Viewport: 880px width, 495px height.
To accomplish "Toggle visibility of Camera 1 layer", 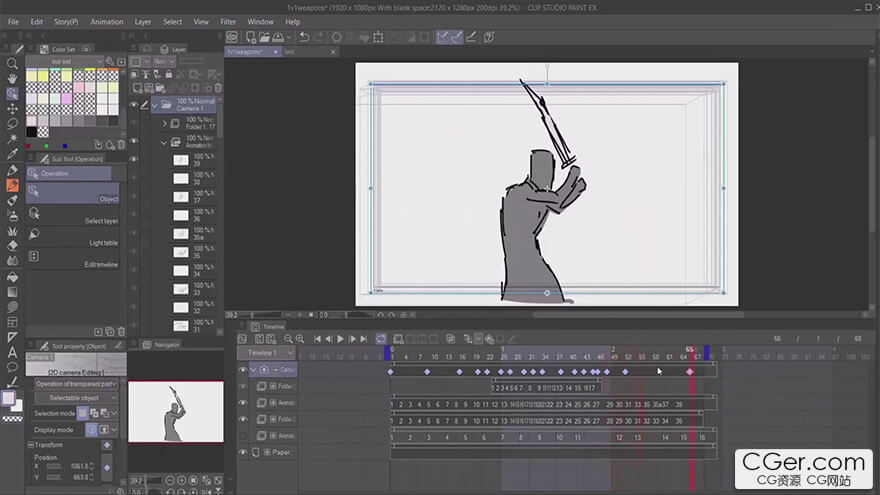I will click(134, 104).
